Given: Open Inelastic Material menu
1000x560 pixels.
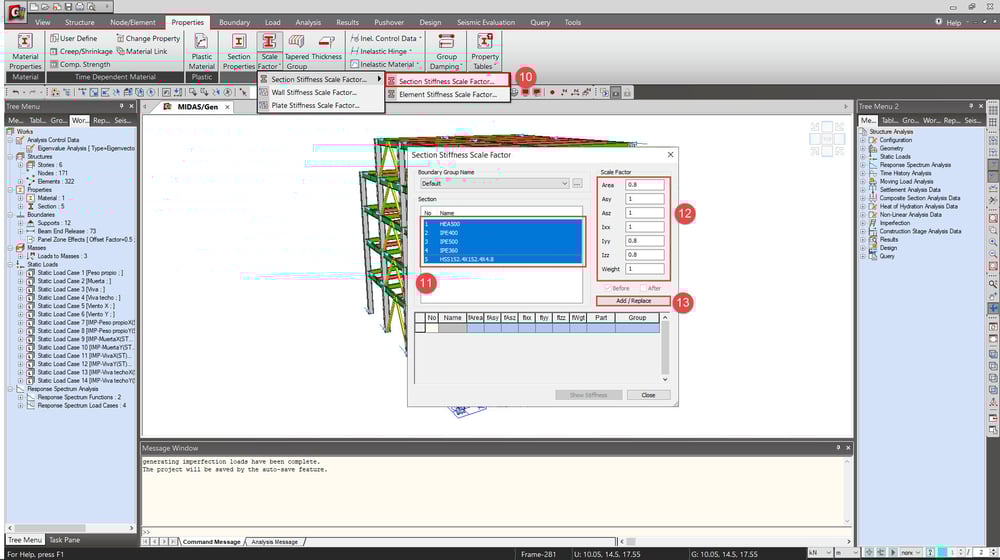Looking at the screenshot, I should [x=385, y=64].
